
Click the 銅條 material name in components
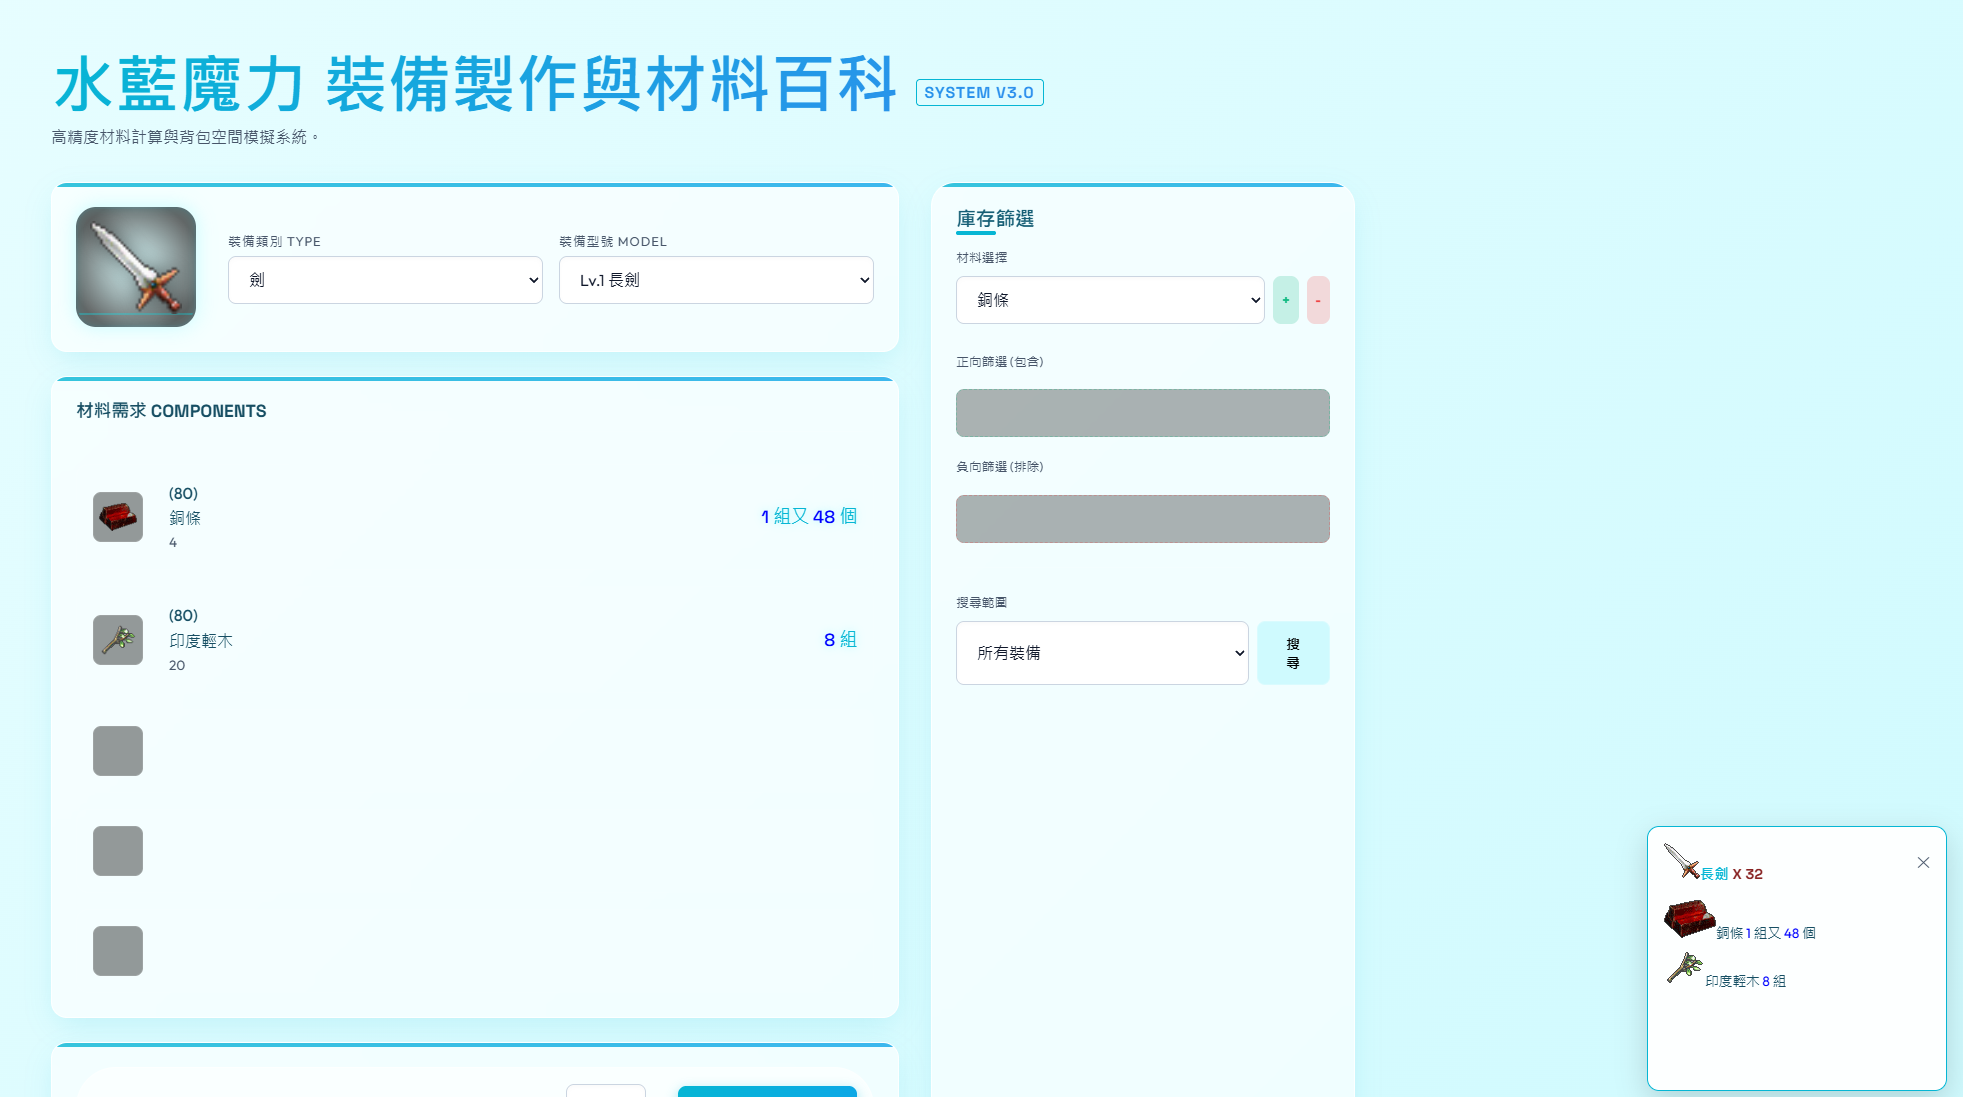tap(185, 518)
